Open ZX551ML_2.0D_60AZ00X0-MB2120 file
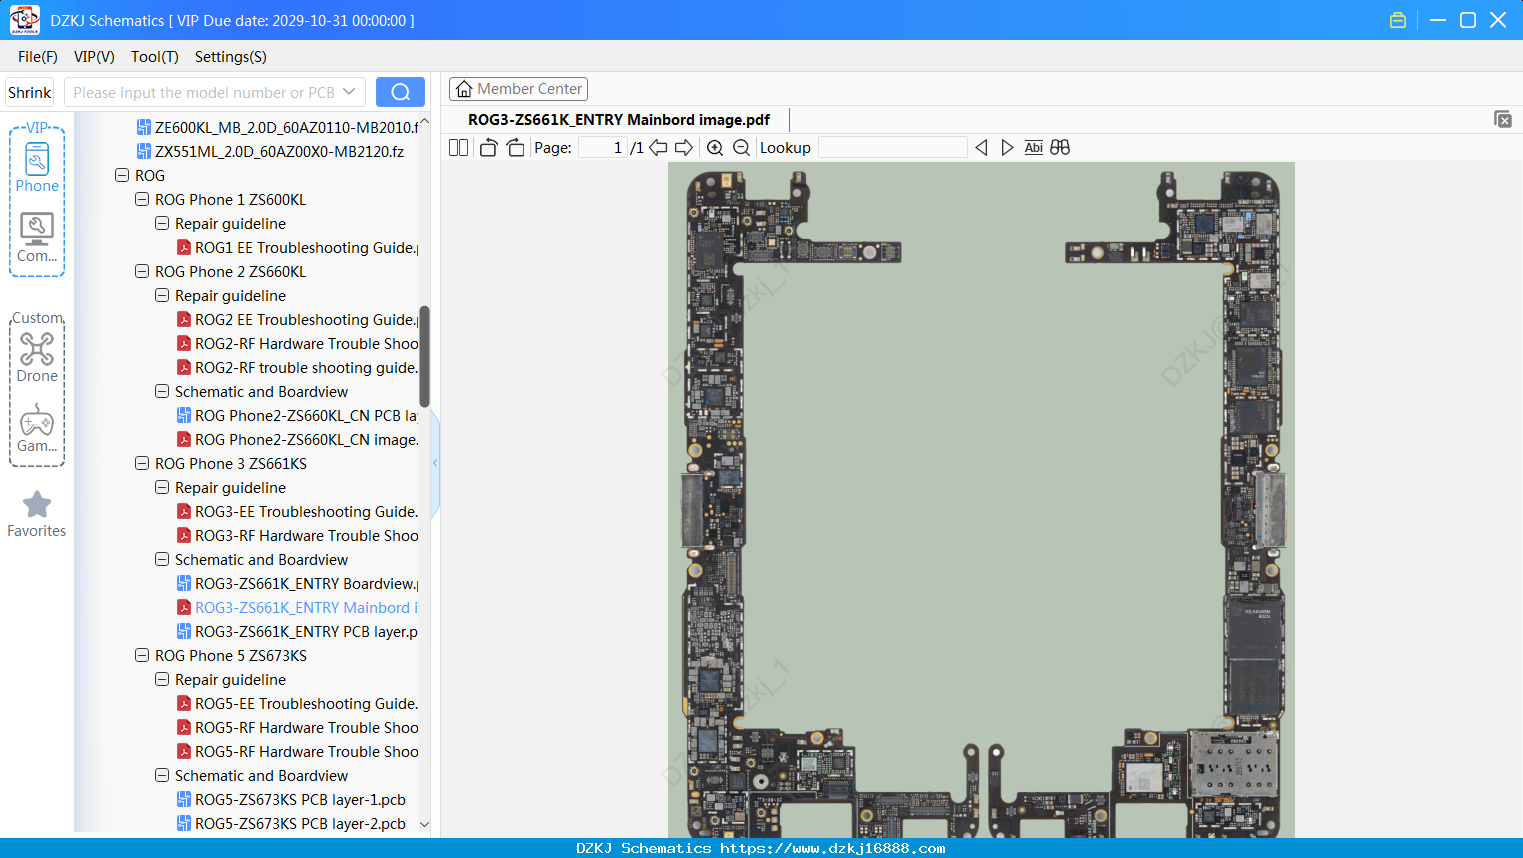Image resolution: width=1523 pixels, height=858 pixels. coord(270,152)
